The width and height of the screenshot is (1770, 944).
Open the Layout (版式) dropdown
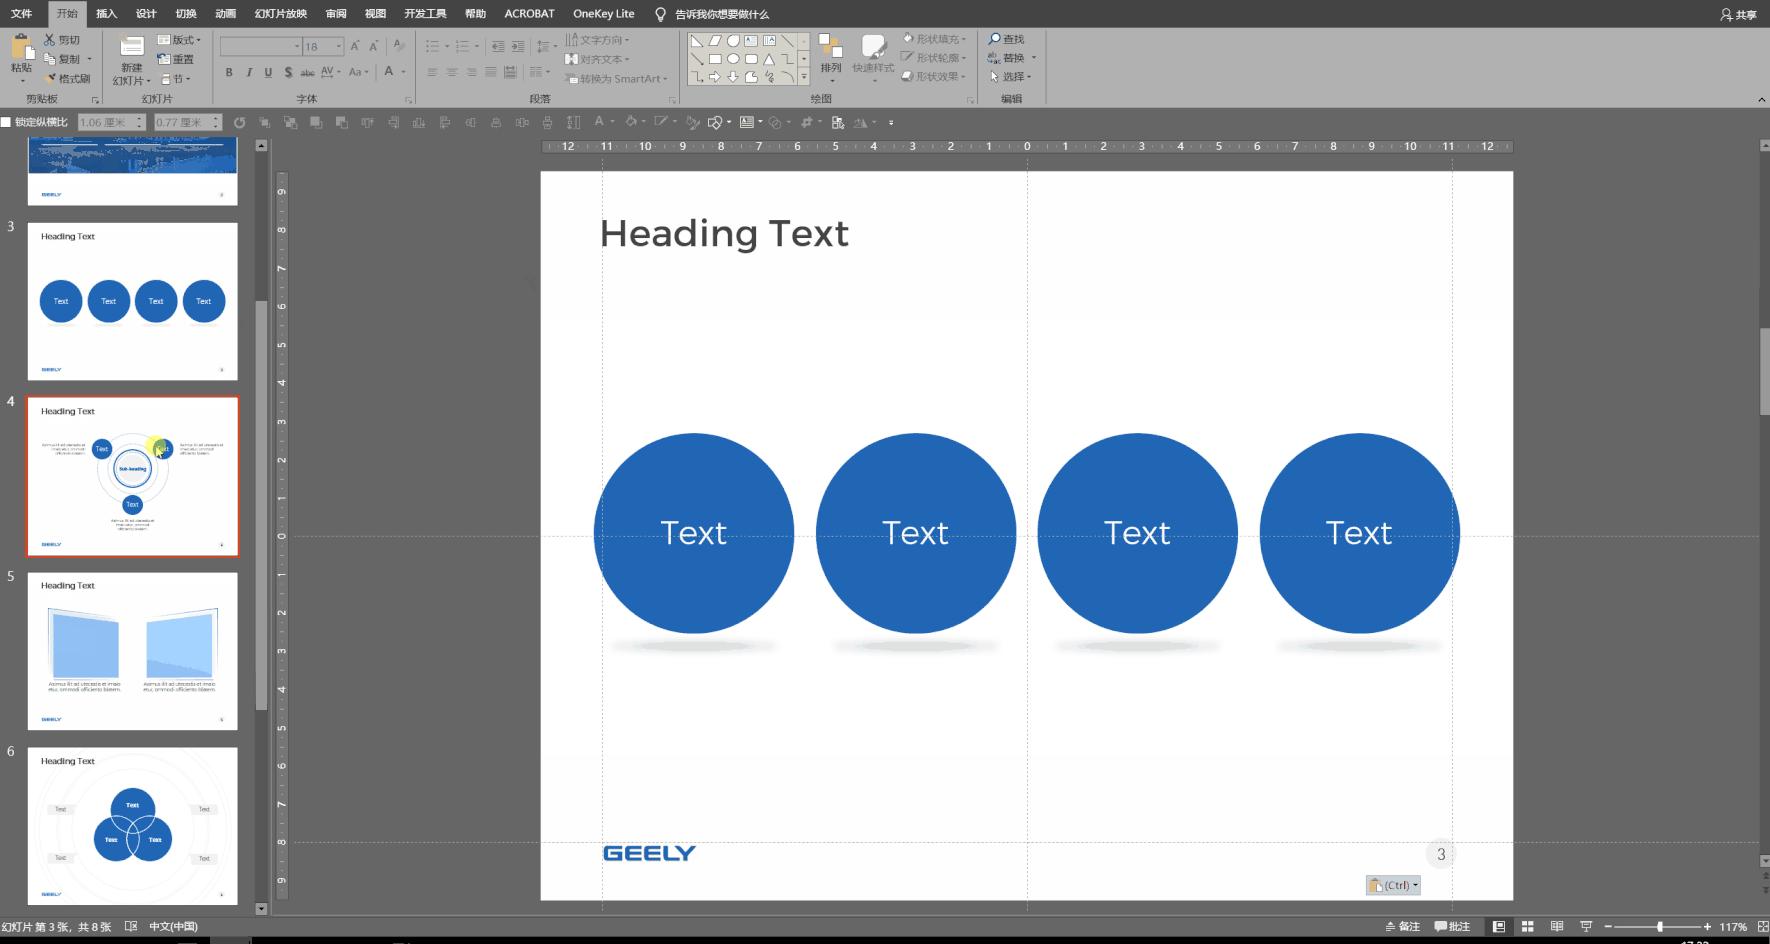[180, 40]
